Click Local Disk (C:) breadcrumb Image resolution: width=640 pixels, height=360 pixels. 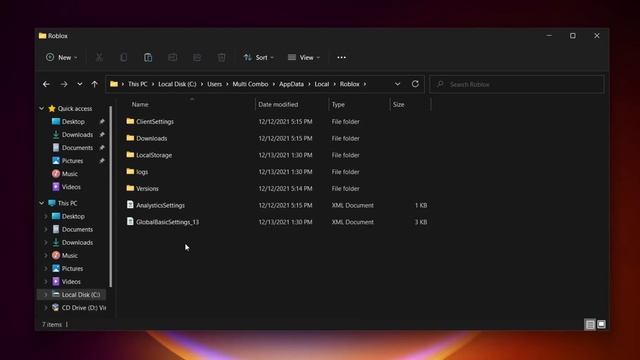pyautogui.click(x=177, y=84)
